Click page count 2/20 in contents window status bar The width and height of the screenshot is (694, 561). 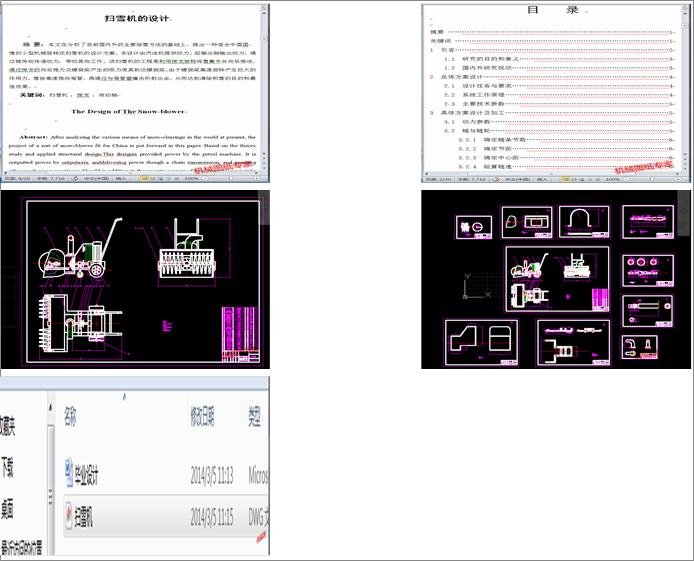(438, 180)
